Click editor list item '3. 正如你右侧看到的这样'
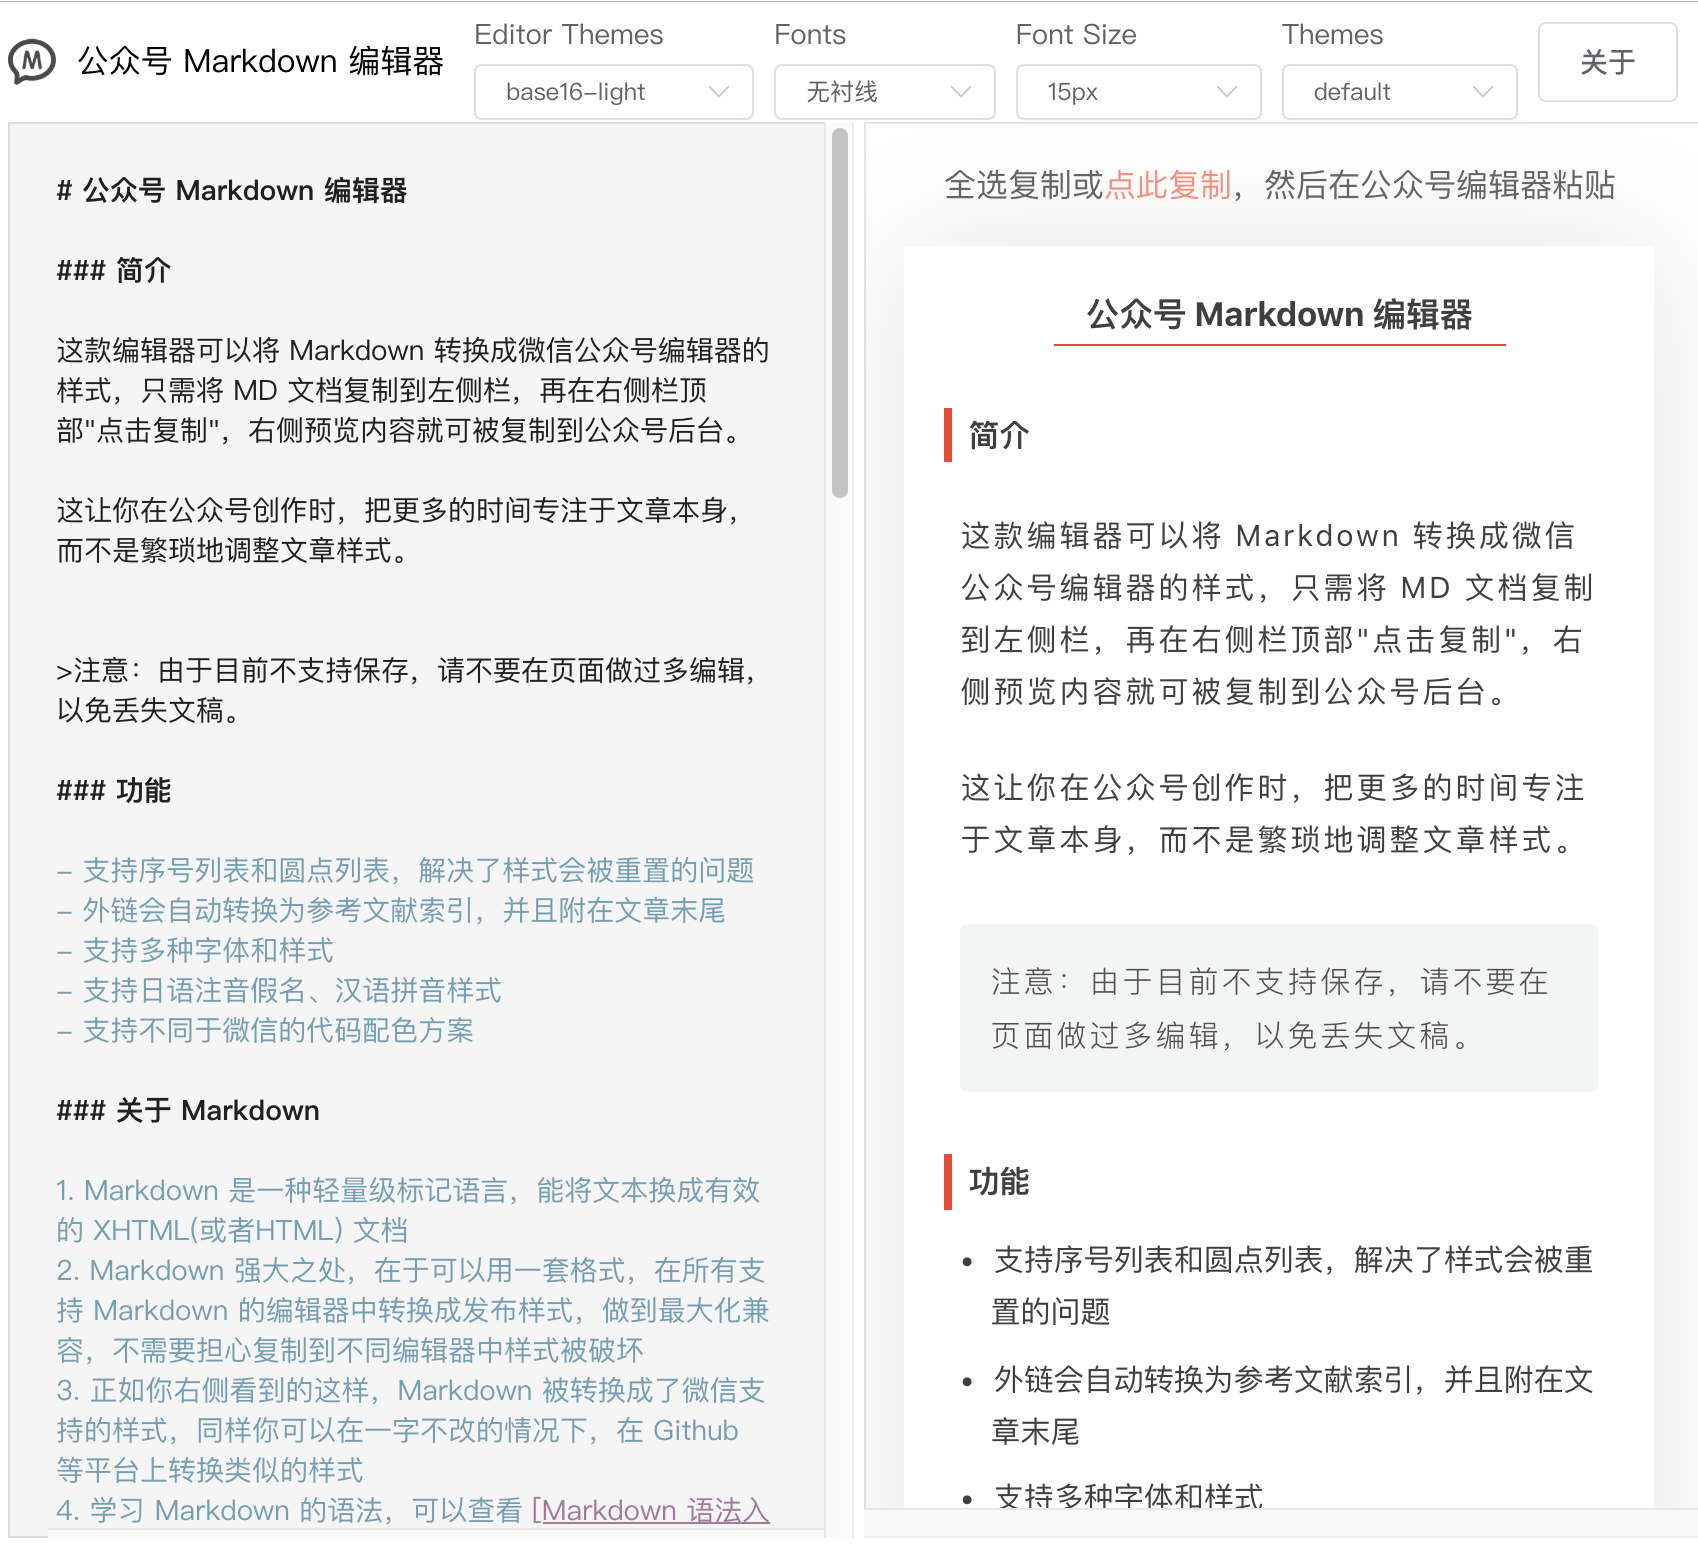Screen dimensions: 1698x1548 pos(411,1430)
